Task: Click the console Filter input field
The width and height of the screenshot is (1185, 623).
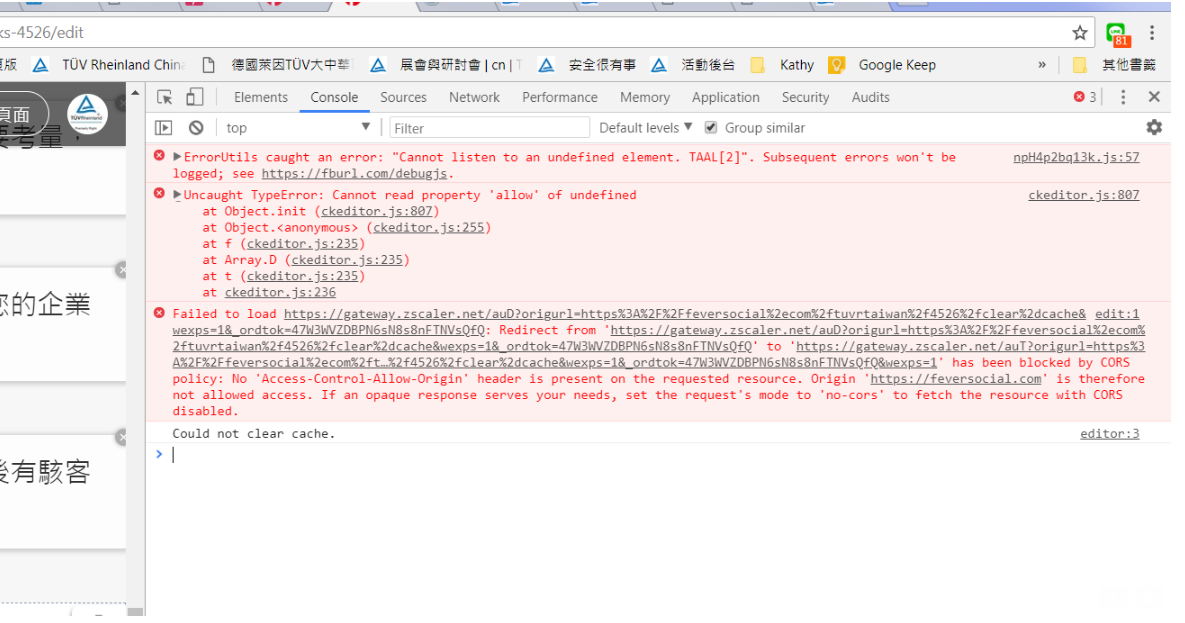Action: [x=488, y=128]
